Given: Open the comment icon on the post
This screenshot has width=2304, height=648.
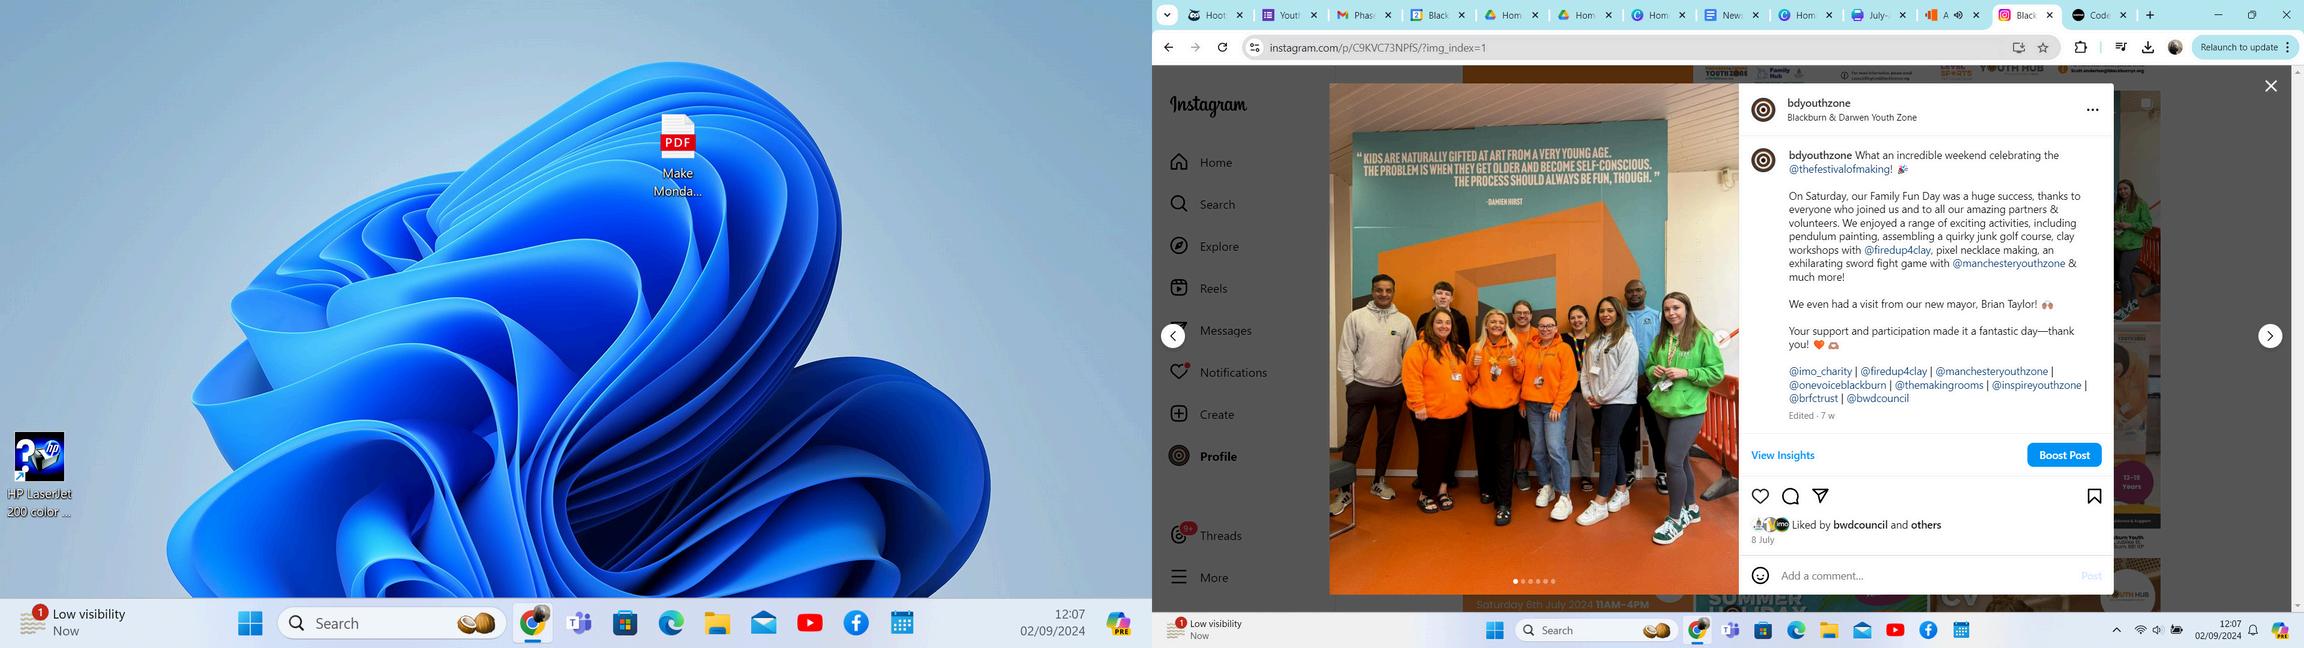Looking at the screenshot, I should click(1790, 496).
